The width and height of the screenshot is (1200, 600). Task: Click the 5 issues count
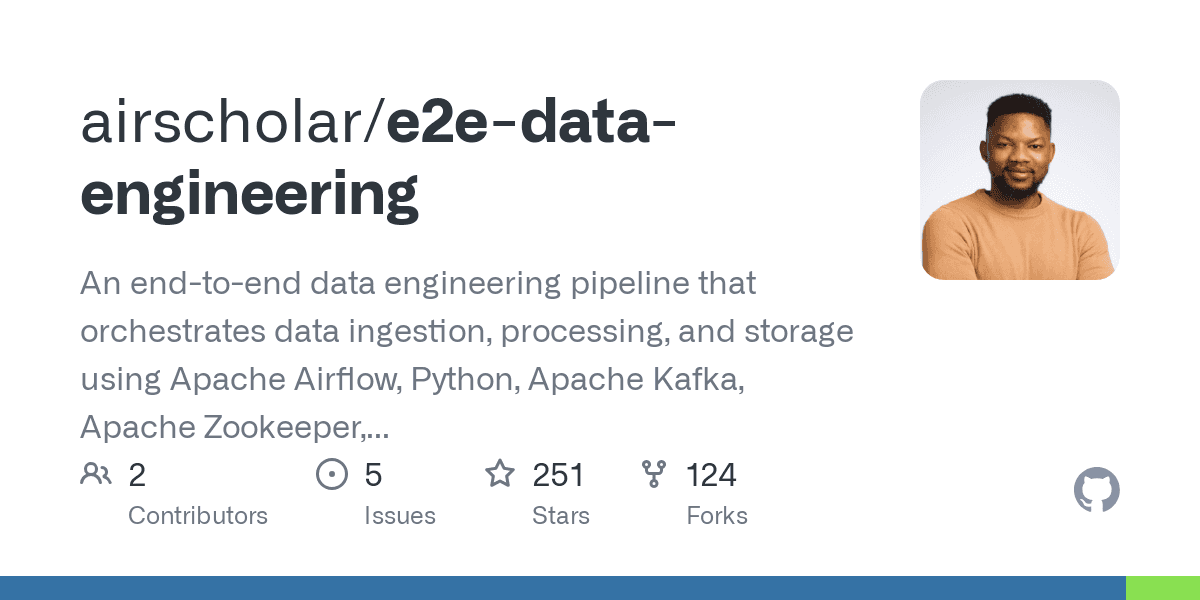[373, 475]
